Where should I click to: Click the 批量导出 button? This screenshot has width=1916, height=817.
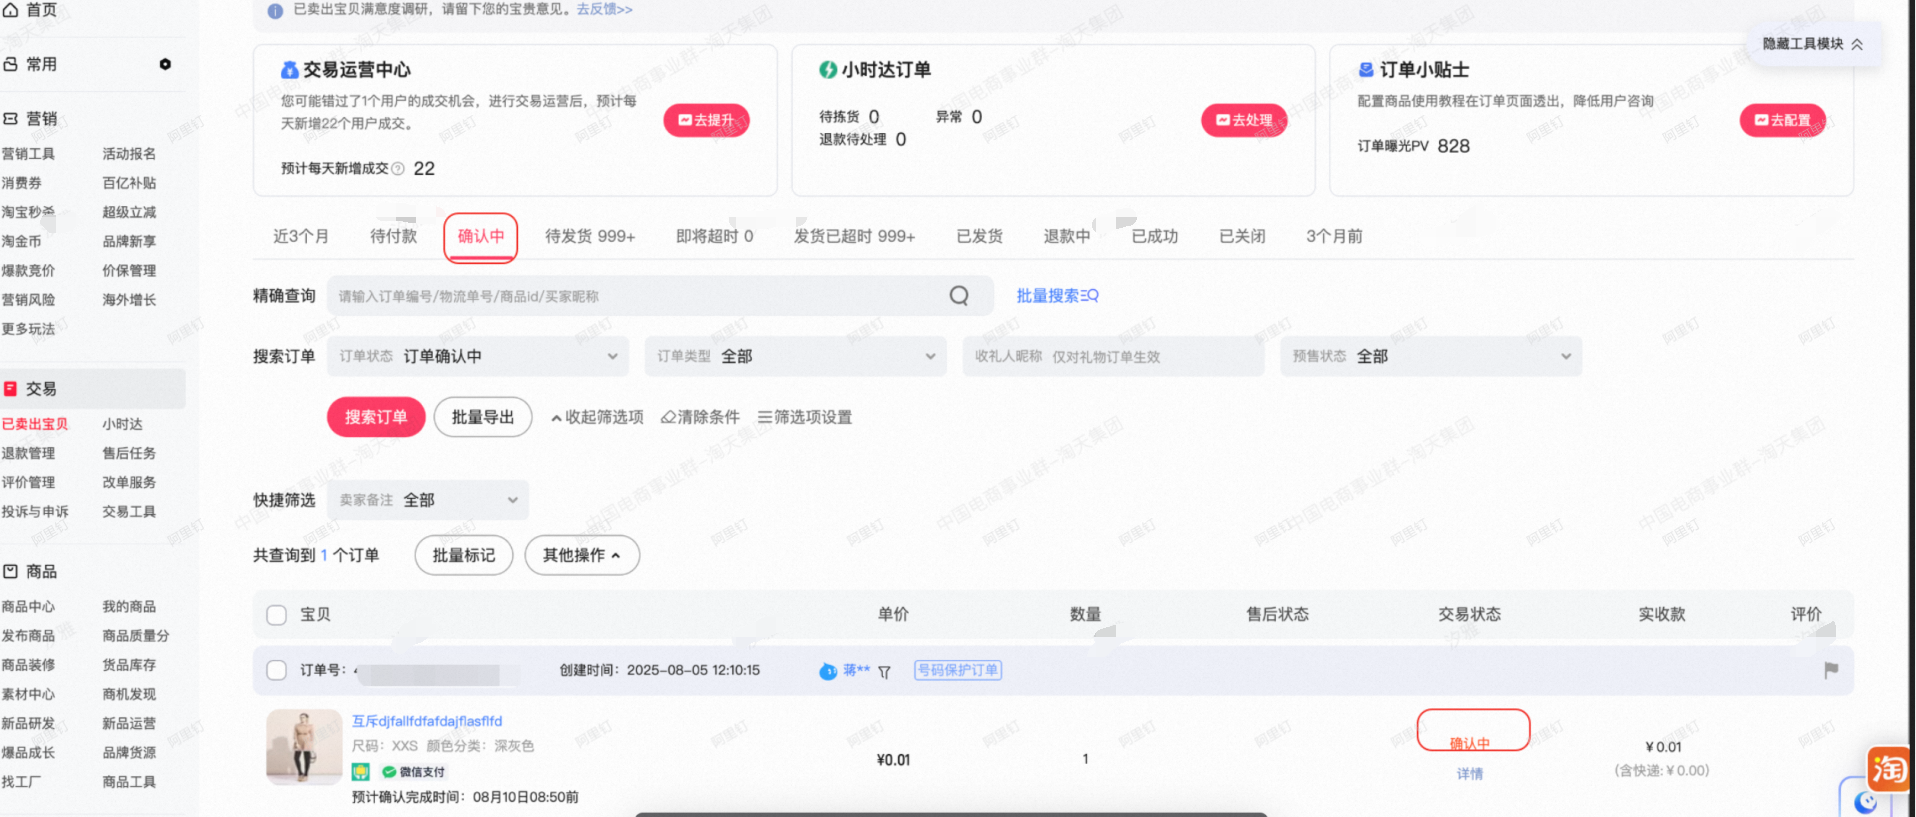coord(483,417)
